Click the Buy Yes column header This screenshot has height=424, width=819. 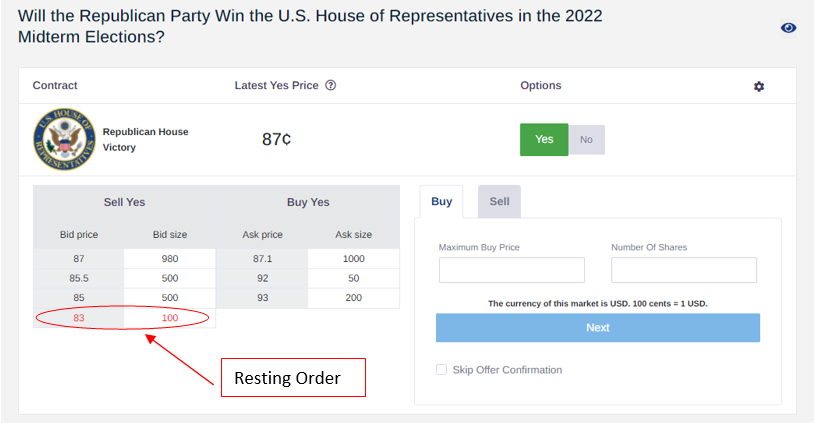pyautogui.click(x=308, y=202)
